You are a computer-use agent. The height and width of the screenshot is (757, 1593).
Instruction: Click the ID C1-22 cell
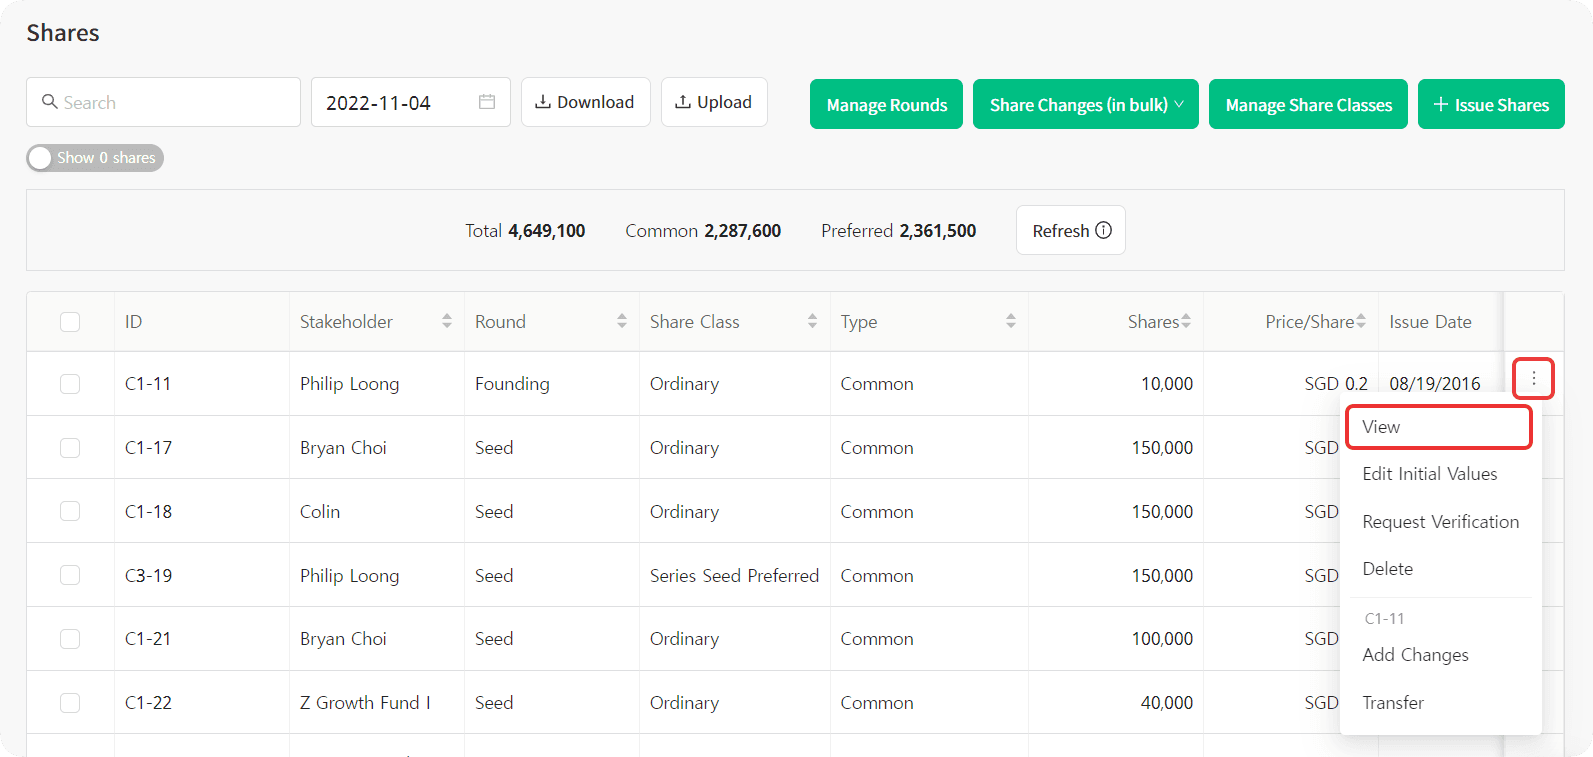(x=148, y=703)
